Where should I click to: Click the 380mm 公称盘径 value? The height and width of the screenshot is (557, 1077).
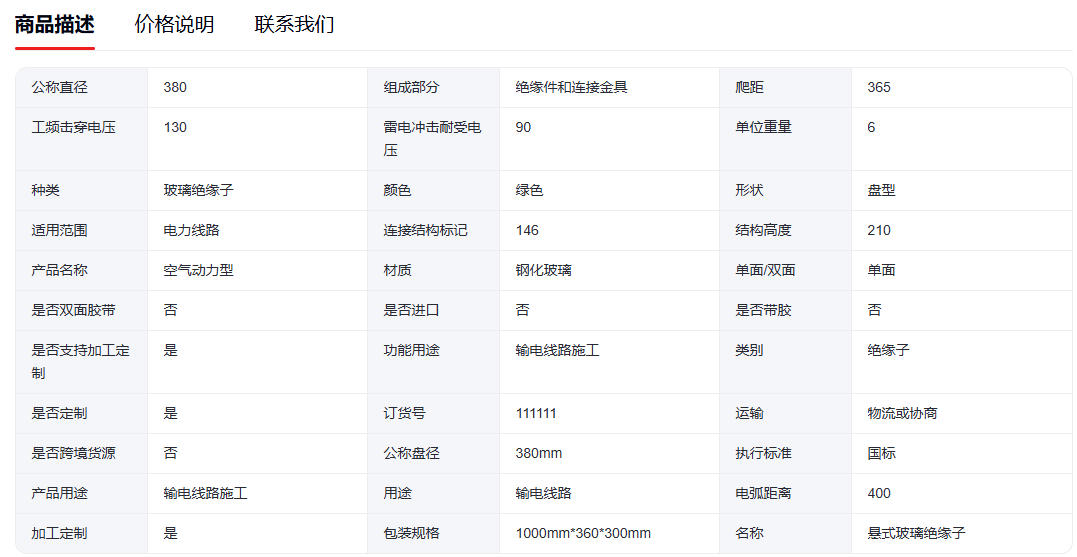538,453
